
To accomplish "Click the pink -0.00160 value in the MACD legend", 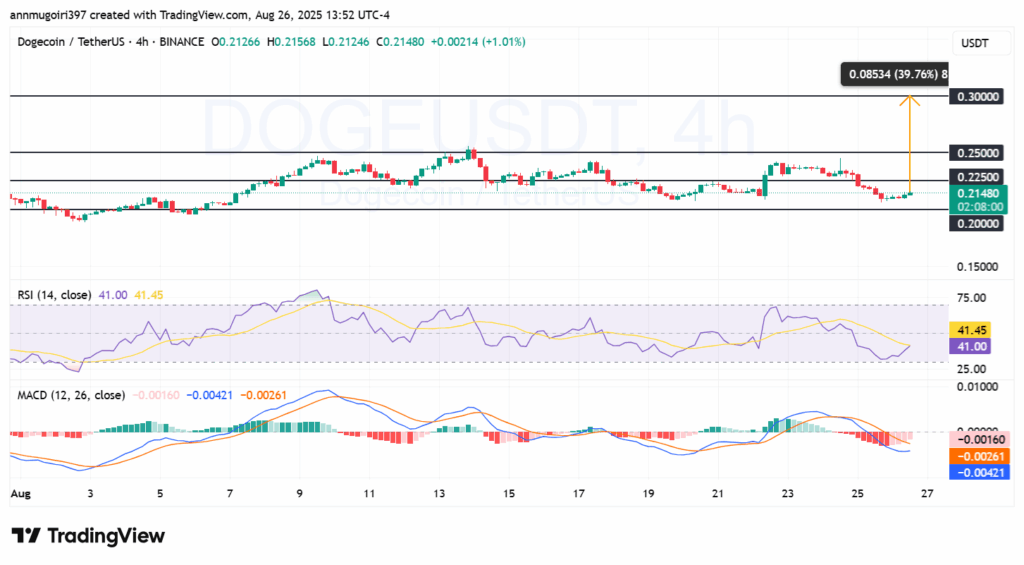I will pos(156,395).
